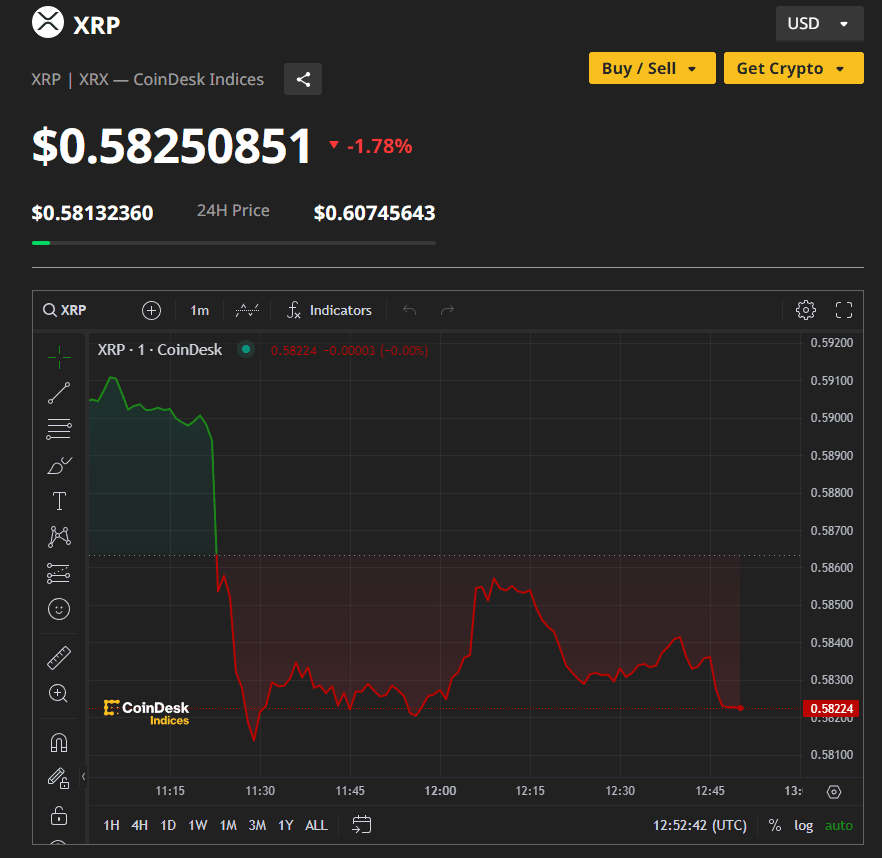Image resolution: width=882 pixels, height=858 pixels.
Task: Select the ruler measure tool
Action: point(59,658)
